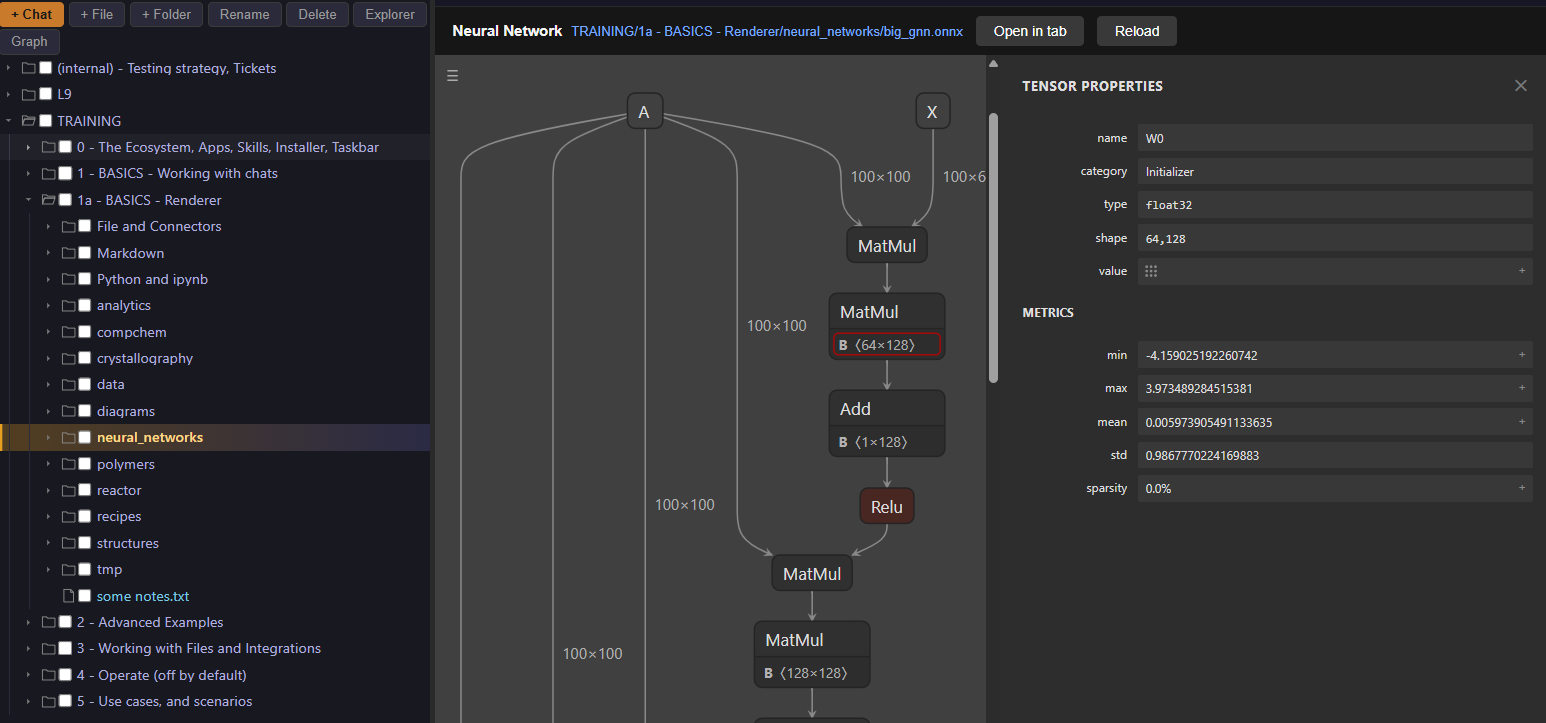1546x723 pixels.
Task: Check the box for Markdown folder
Action: coord(85,253)
